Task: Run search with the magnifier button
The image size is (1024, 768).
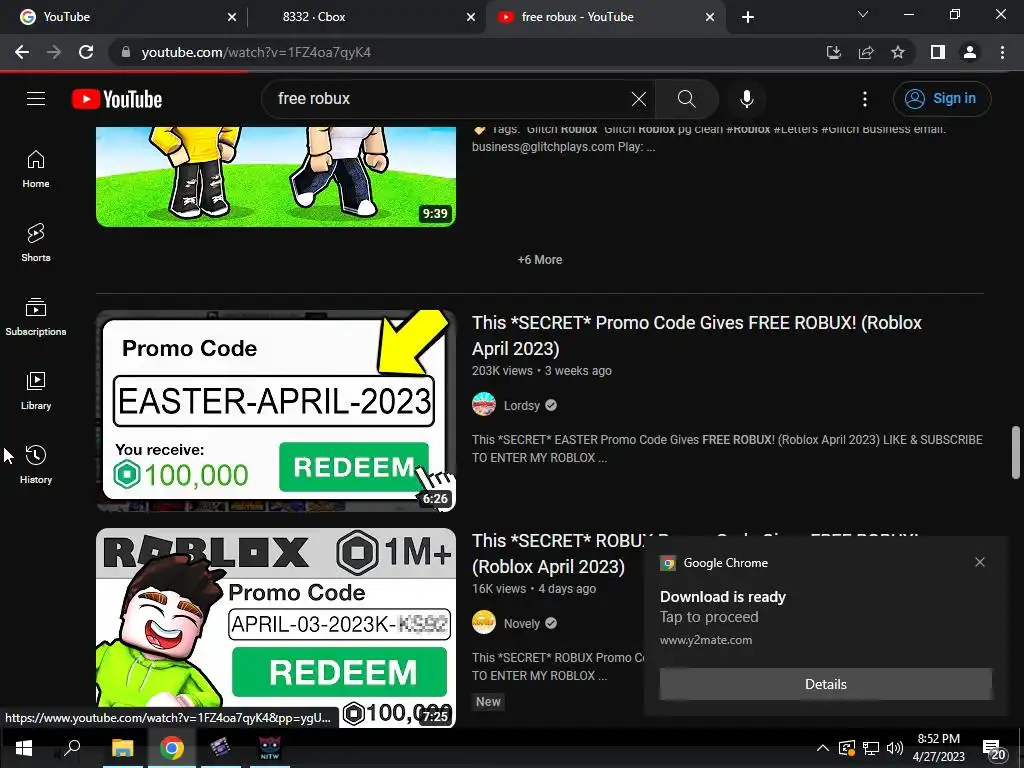Action: [x=686, y=99]
